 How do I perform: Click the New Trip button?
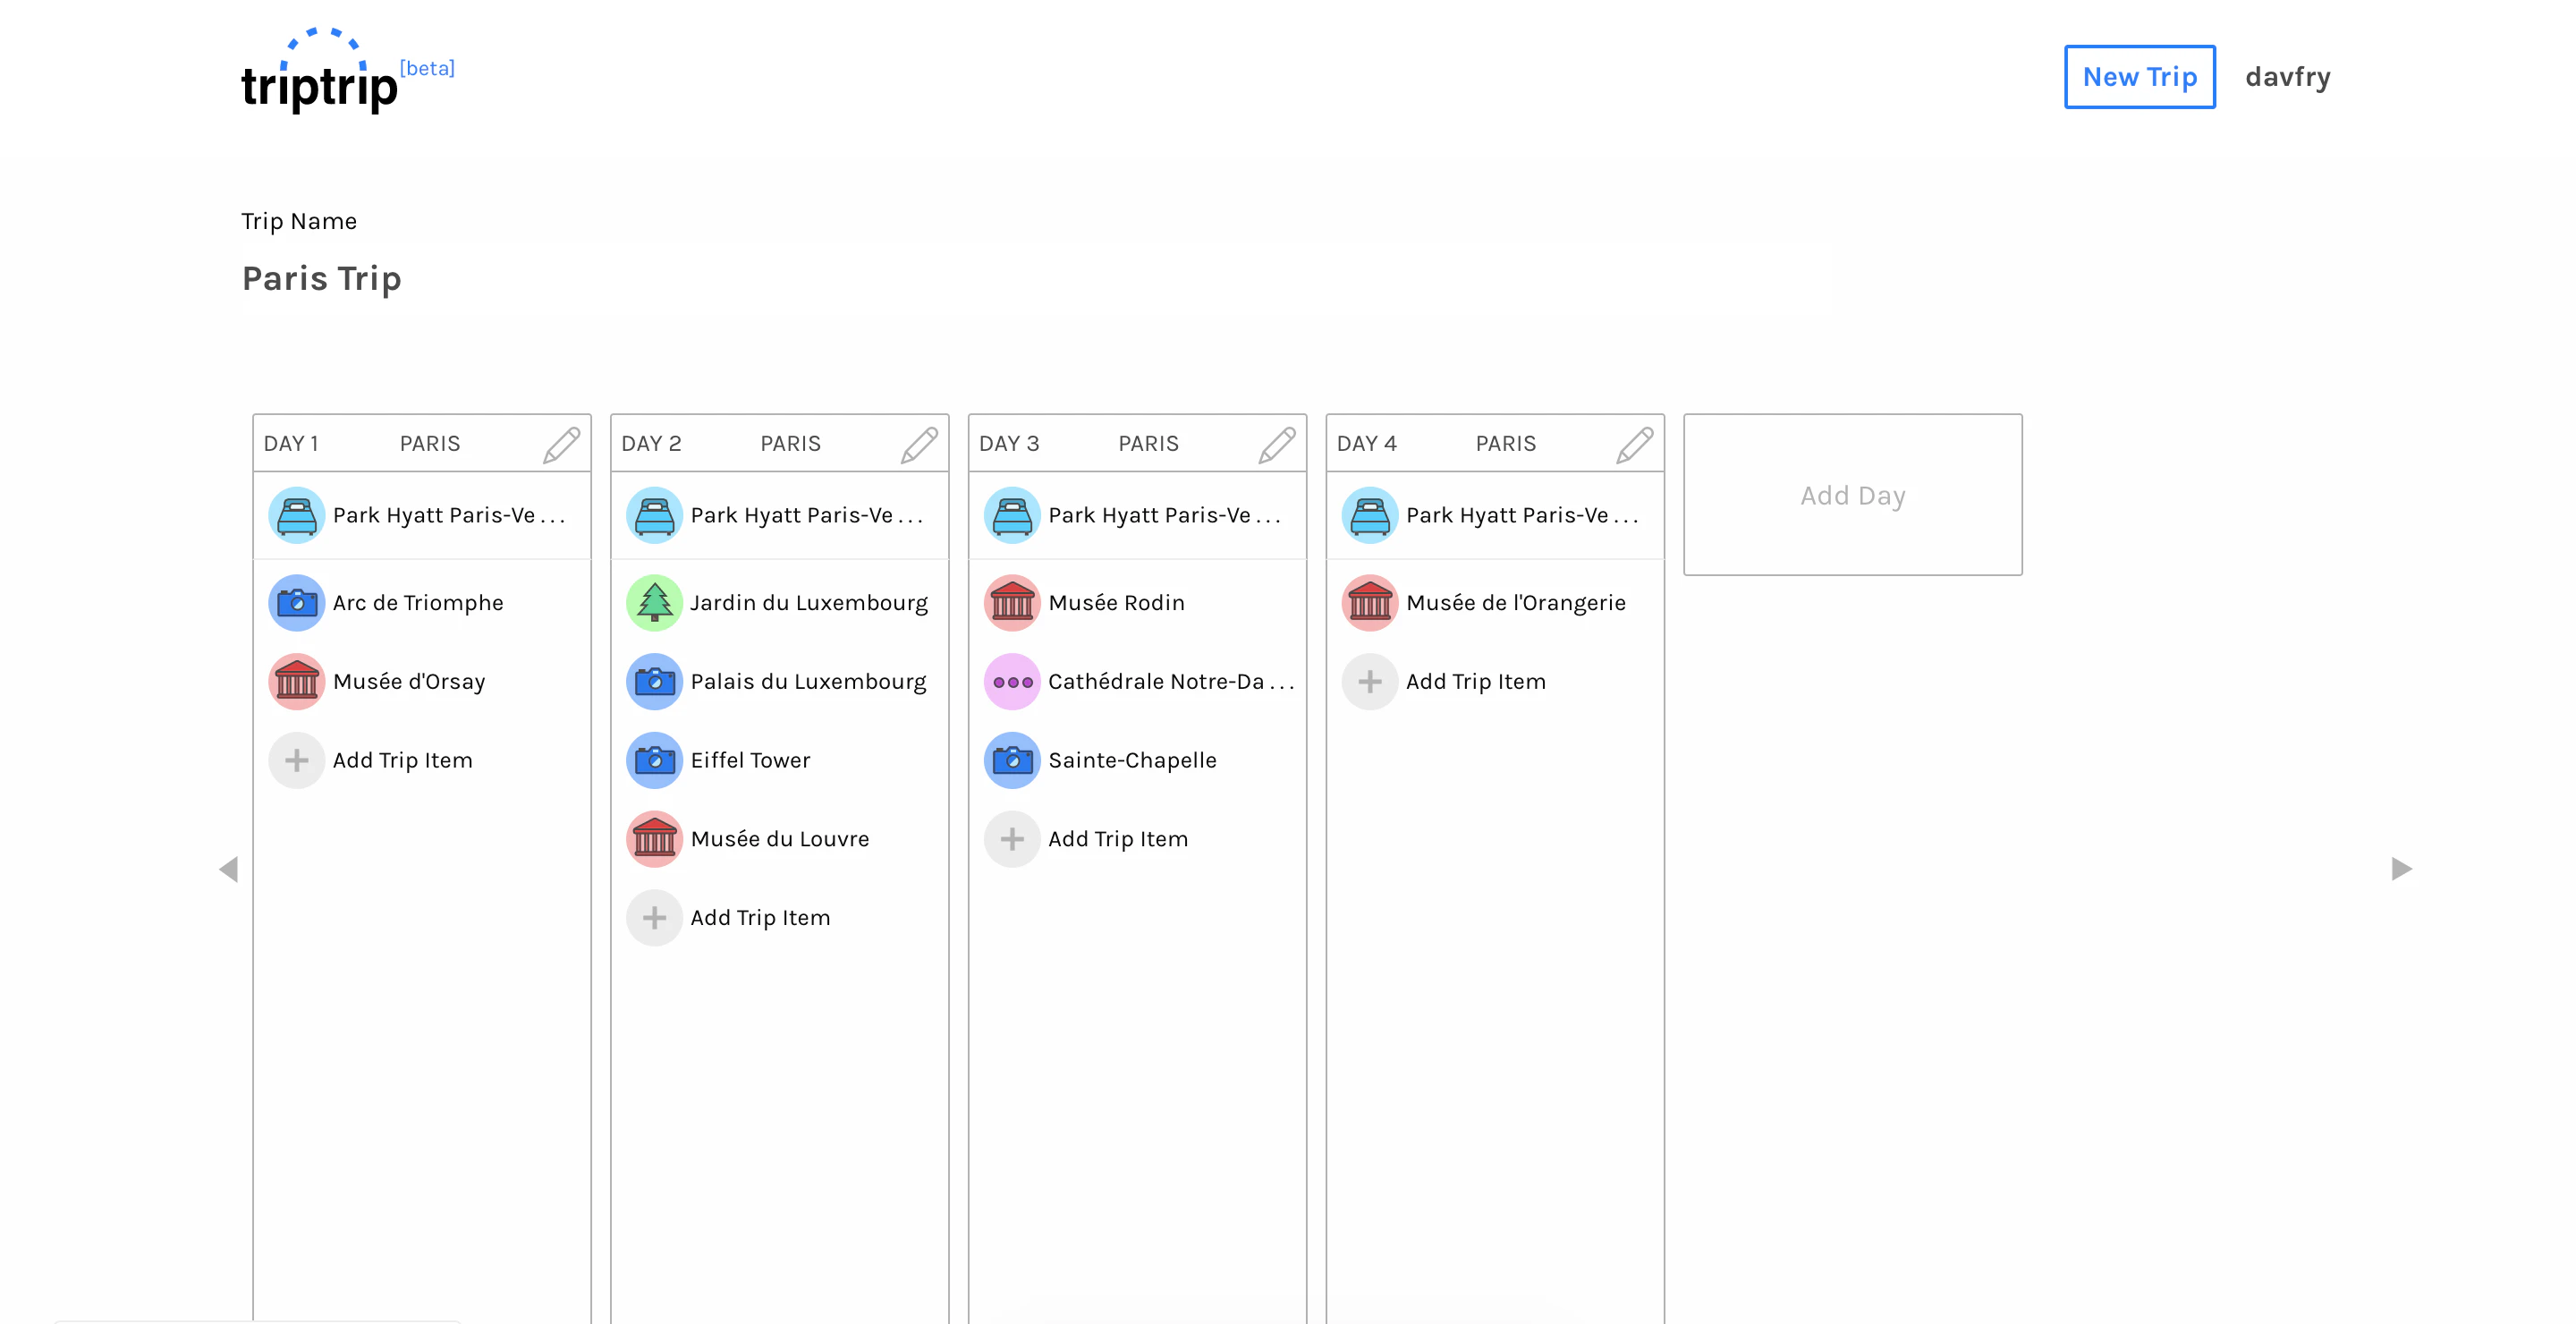(2139, 77)
